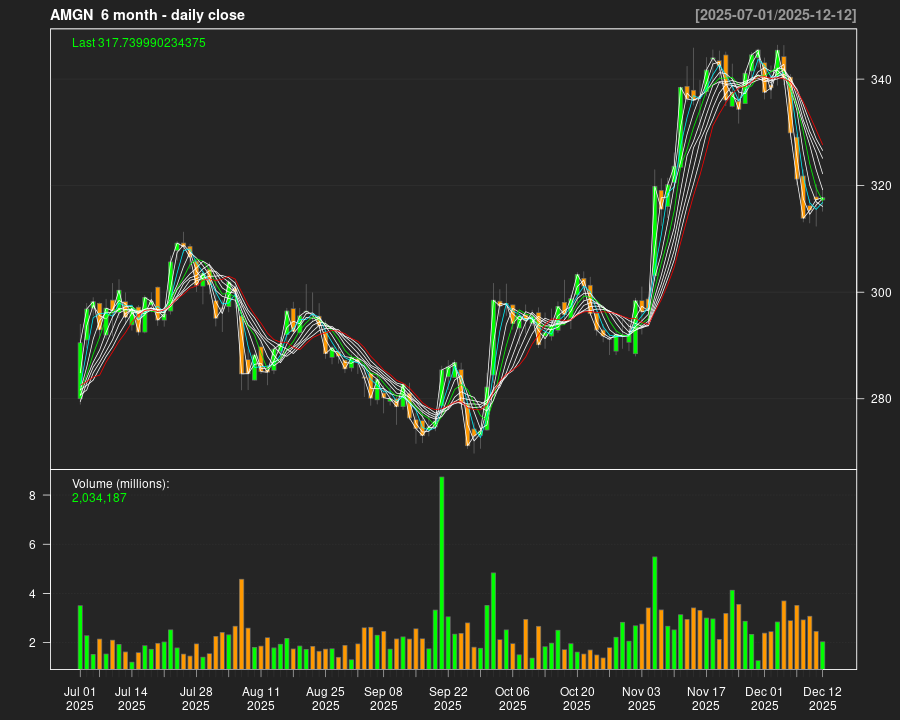Click the Oct 20 2025 date label
The height and width of the screenshot is (720, 900).
pos(577,698)
